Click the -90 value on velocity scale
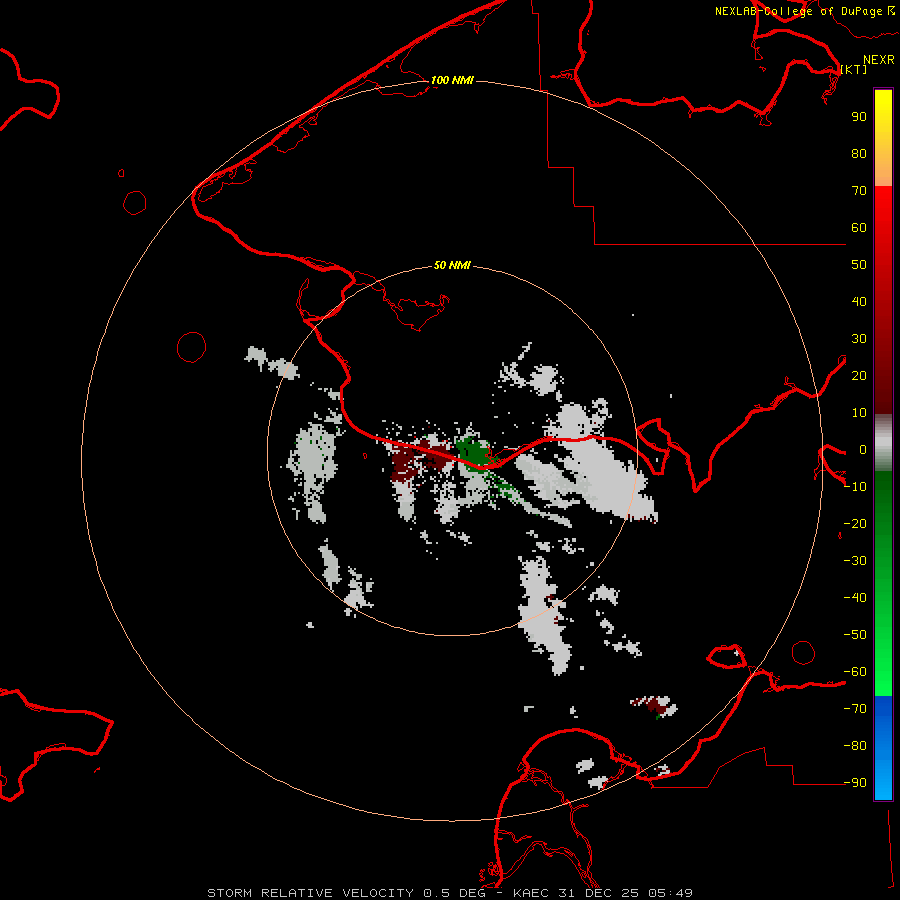The image size is (900, 900). 855,783
